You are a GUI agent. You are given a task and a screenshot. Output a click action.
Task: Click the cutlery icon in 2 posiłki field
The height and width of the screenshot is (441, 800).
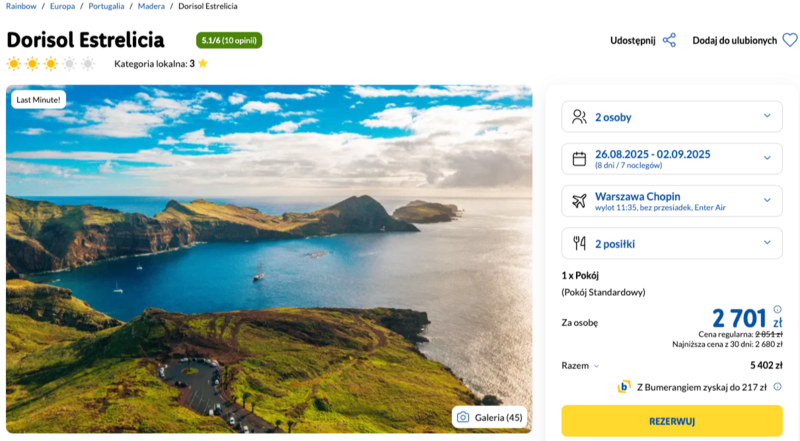click(x=579, y=243)
